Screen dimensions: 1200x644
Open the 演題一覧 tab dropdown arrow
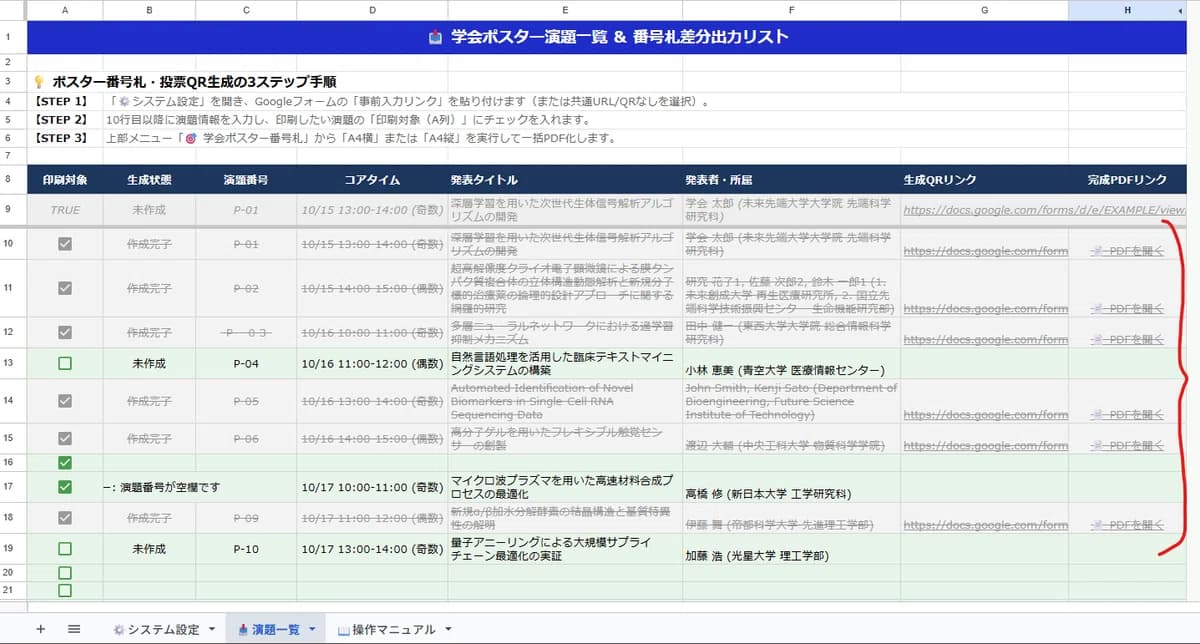[x=312, y=630]
